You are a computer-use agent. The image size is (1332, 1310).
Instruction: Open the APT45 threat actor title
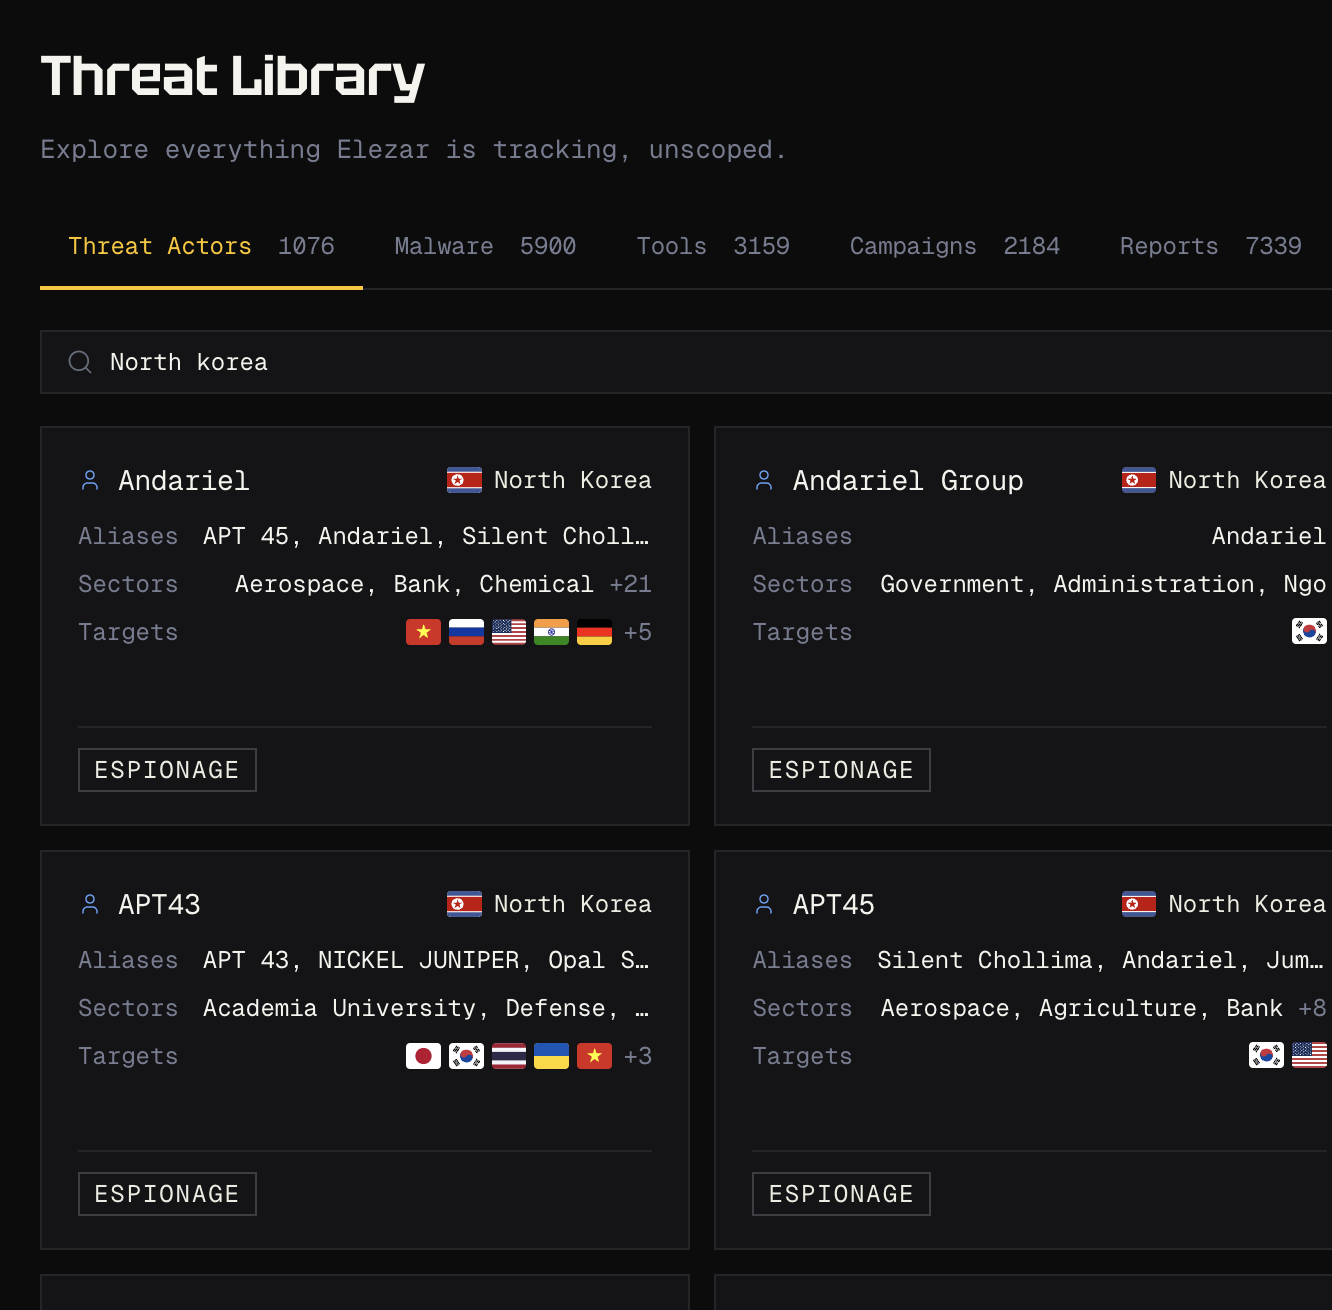click(x=834, y=905)
